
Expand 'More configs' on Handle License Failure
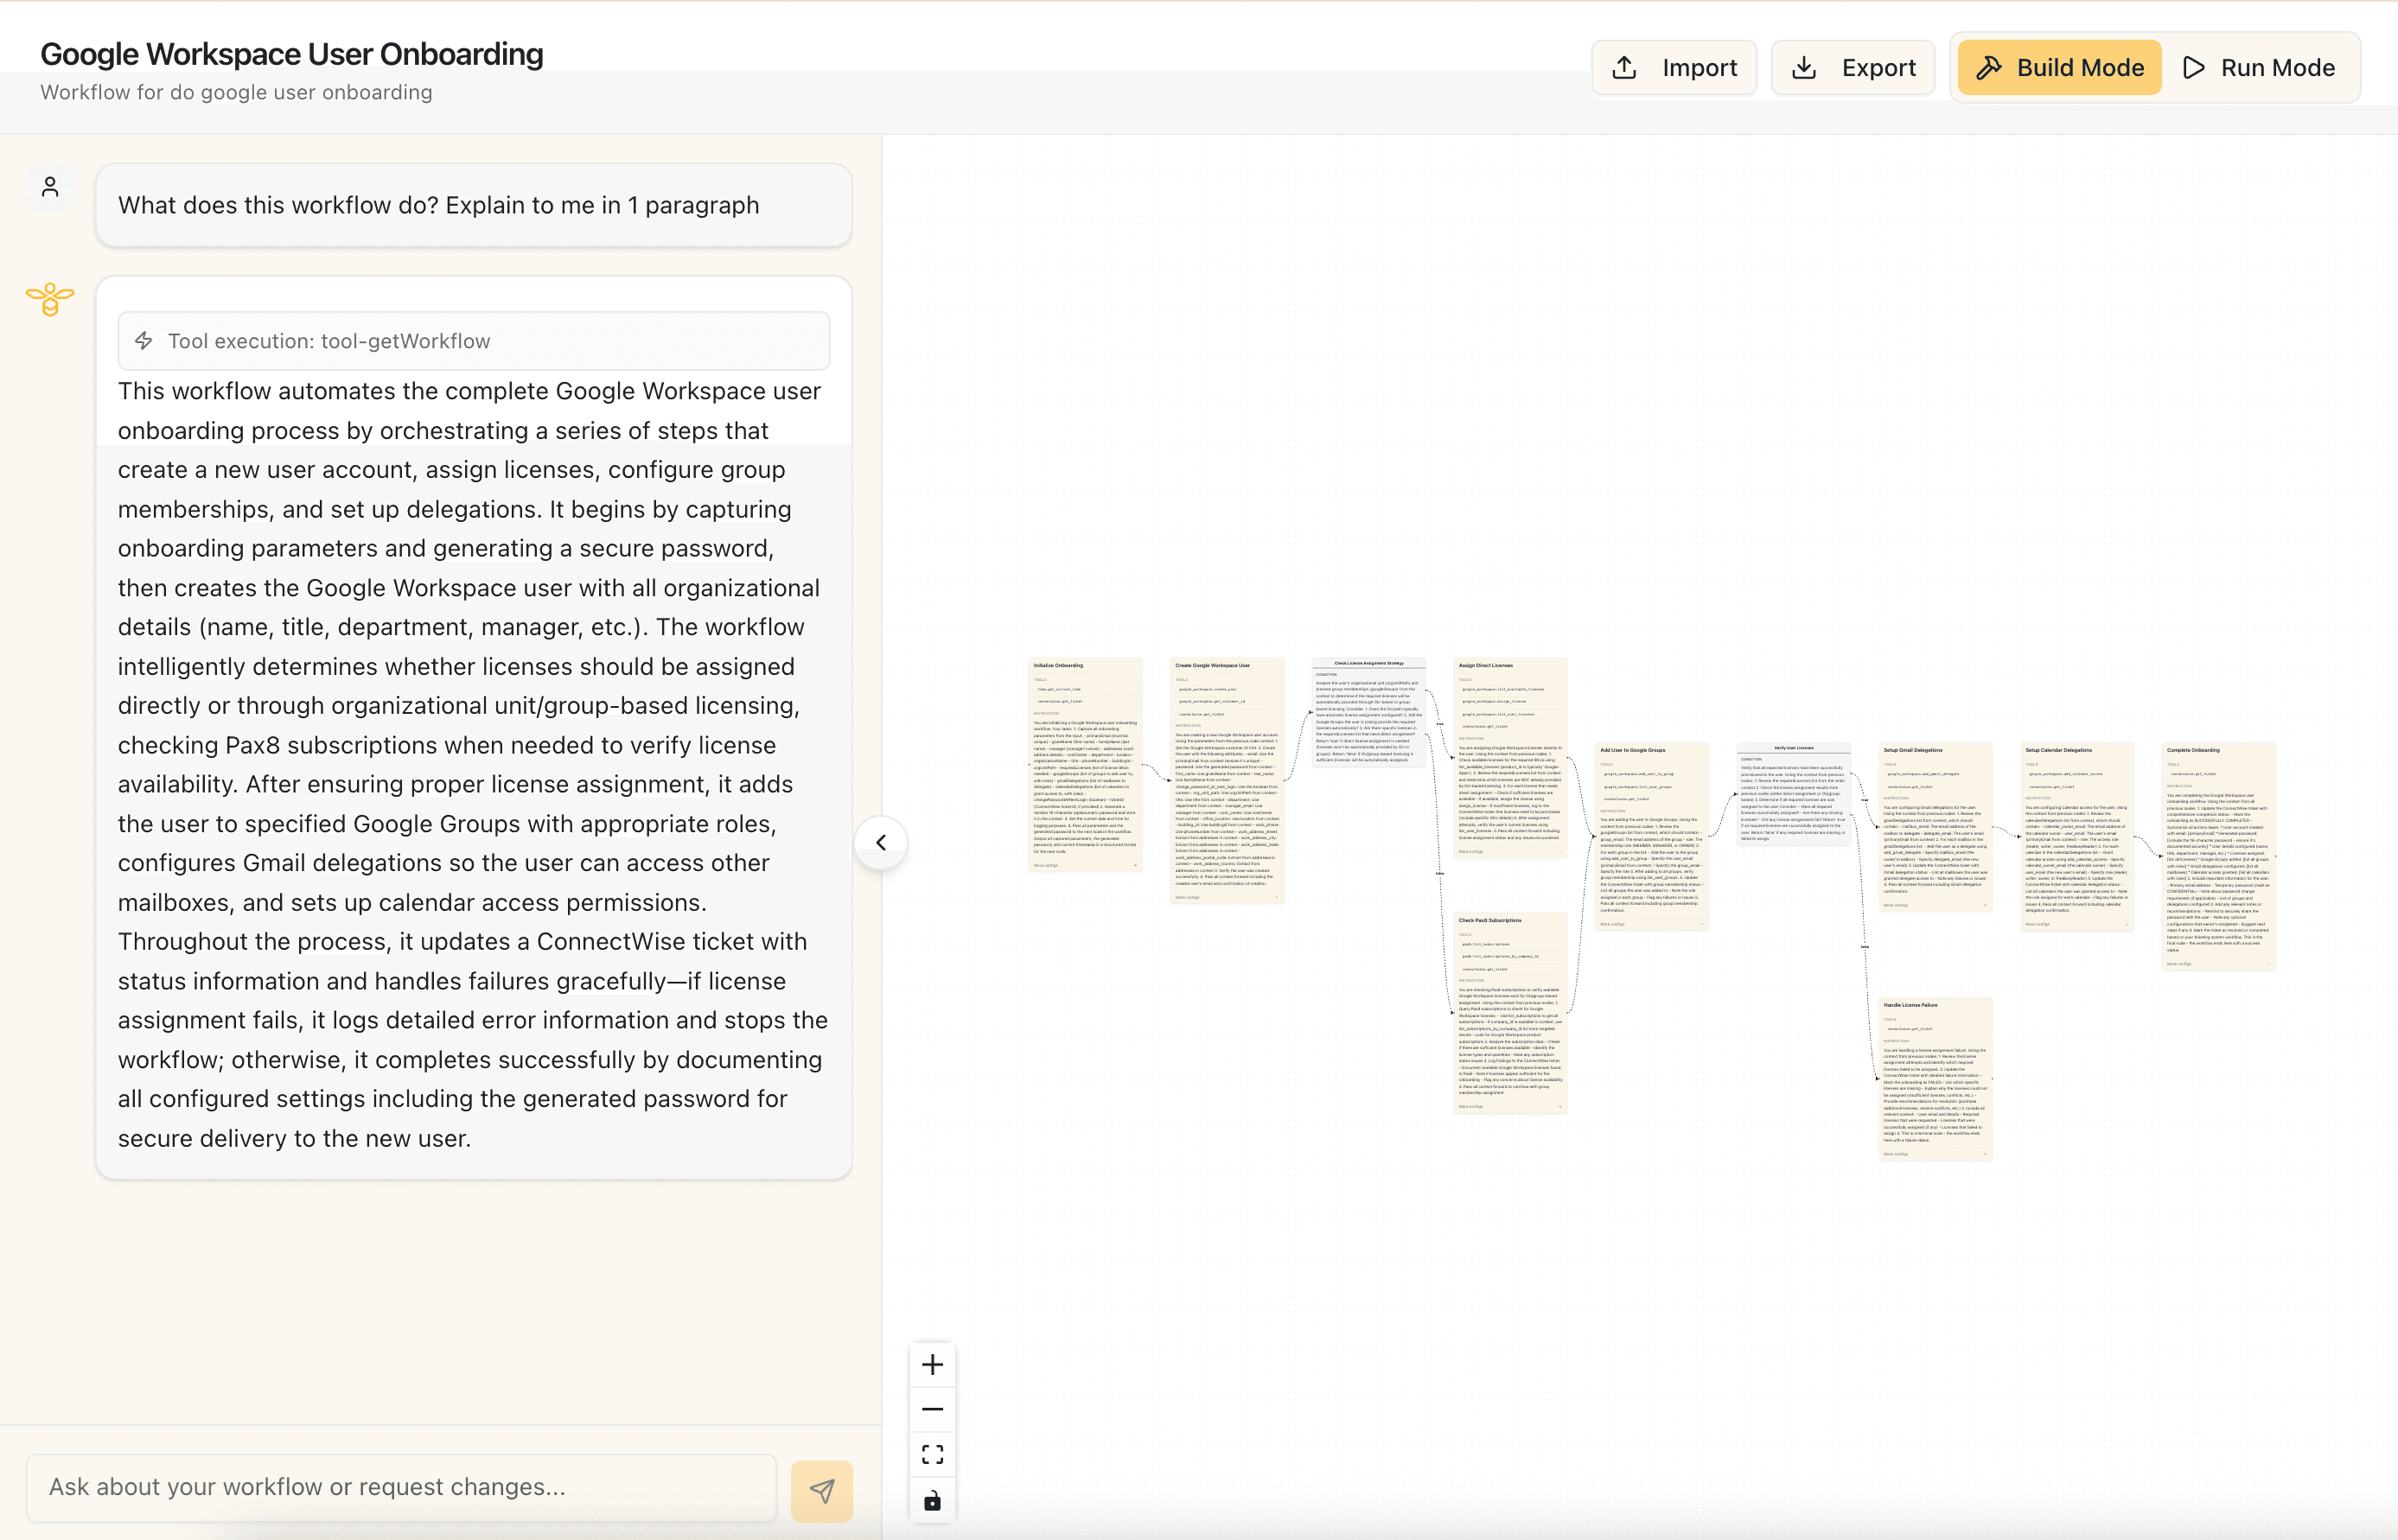tap(1935, 1154)
